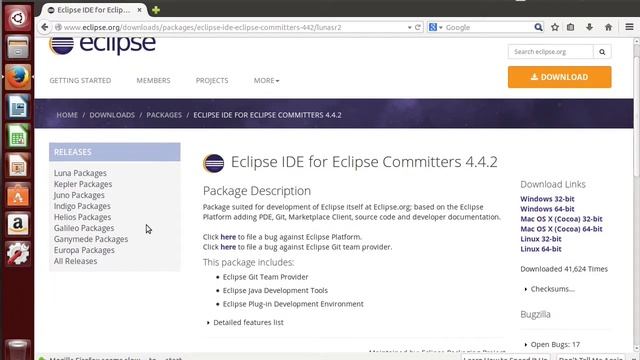This screenshot has height=360, width=640.
Task: Focus the Search eclipse.org field
Action: tap(550, 52)
